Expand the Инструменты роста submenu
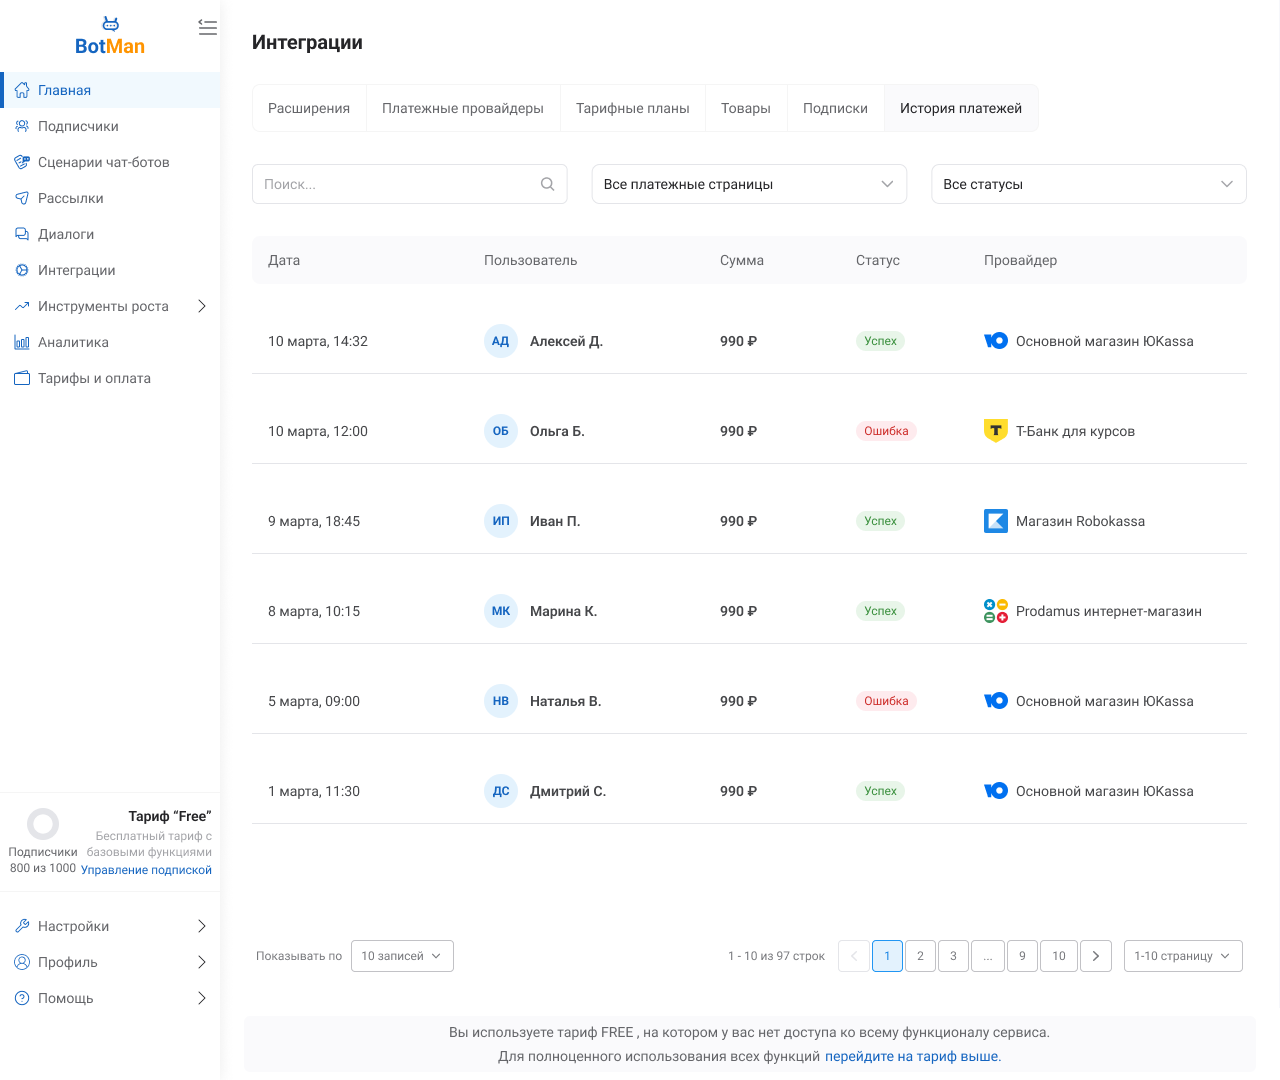Image resolution: width=1280 pixels, height=1080 pixels. 201,306
